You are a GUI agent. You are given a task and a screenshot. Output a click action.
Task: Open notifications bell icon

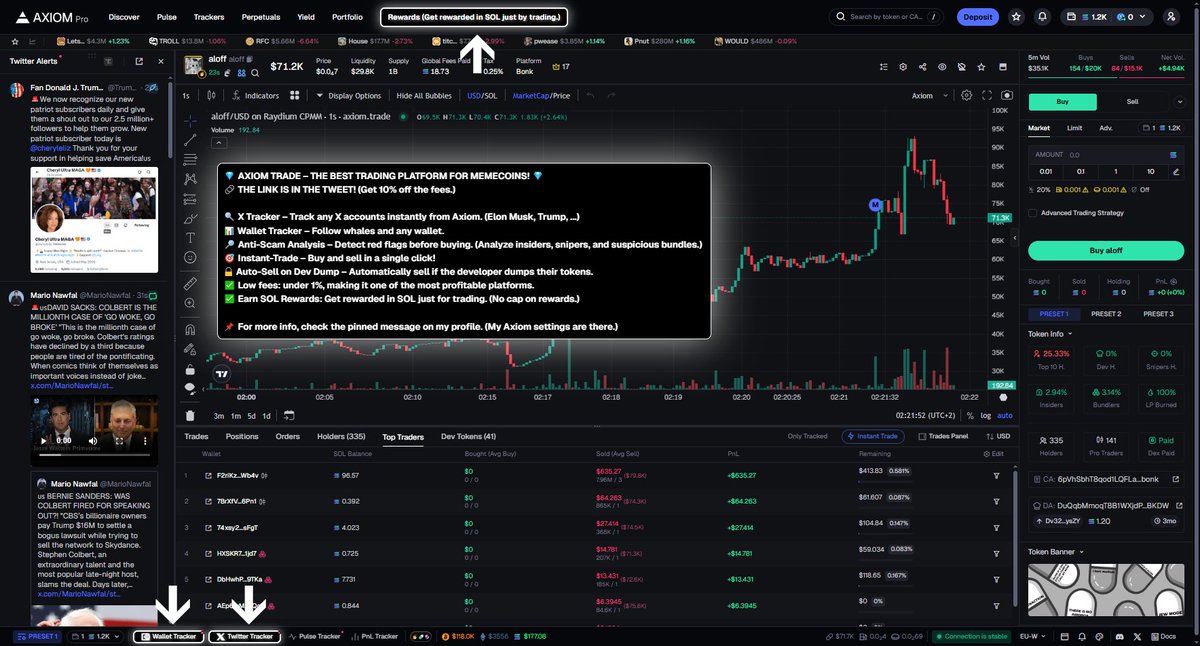(x=1043, y=17)
